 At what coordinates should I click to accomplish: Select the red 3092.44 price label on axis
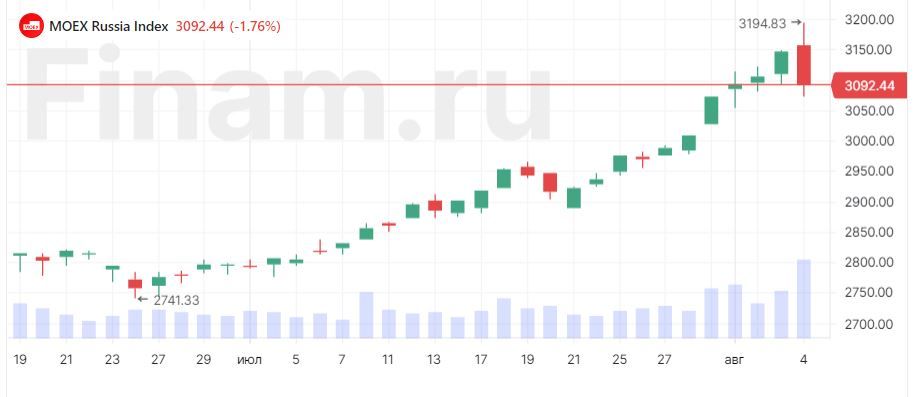point(869,86)
